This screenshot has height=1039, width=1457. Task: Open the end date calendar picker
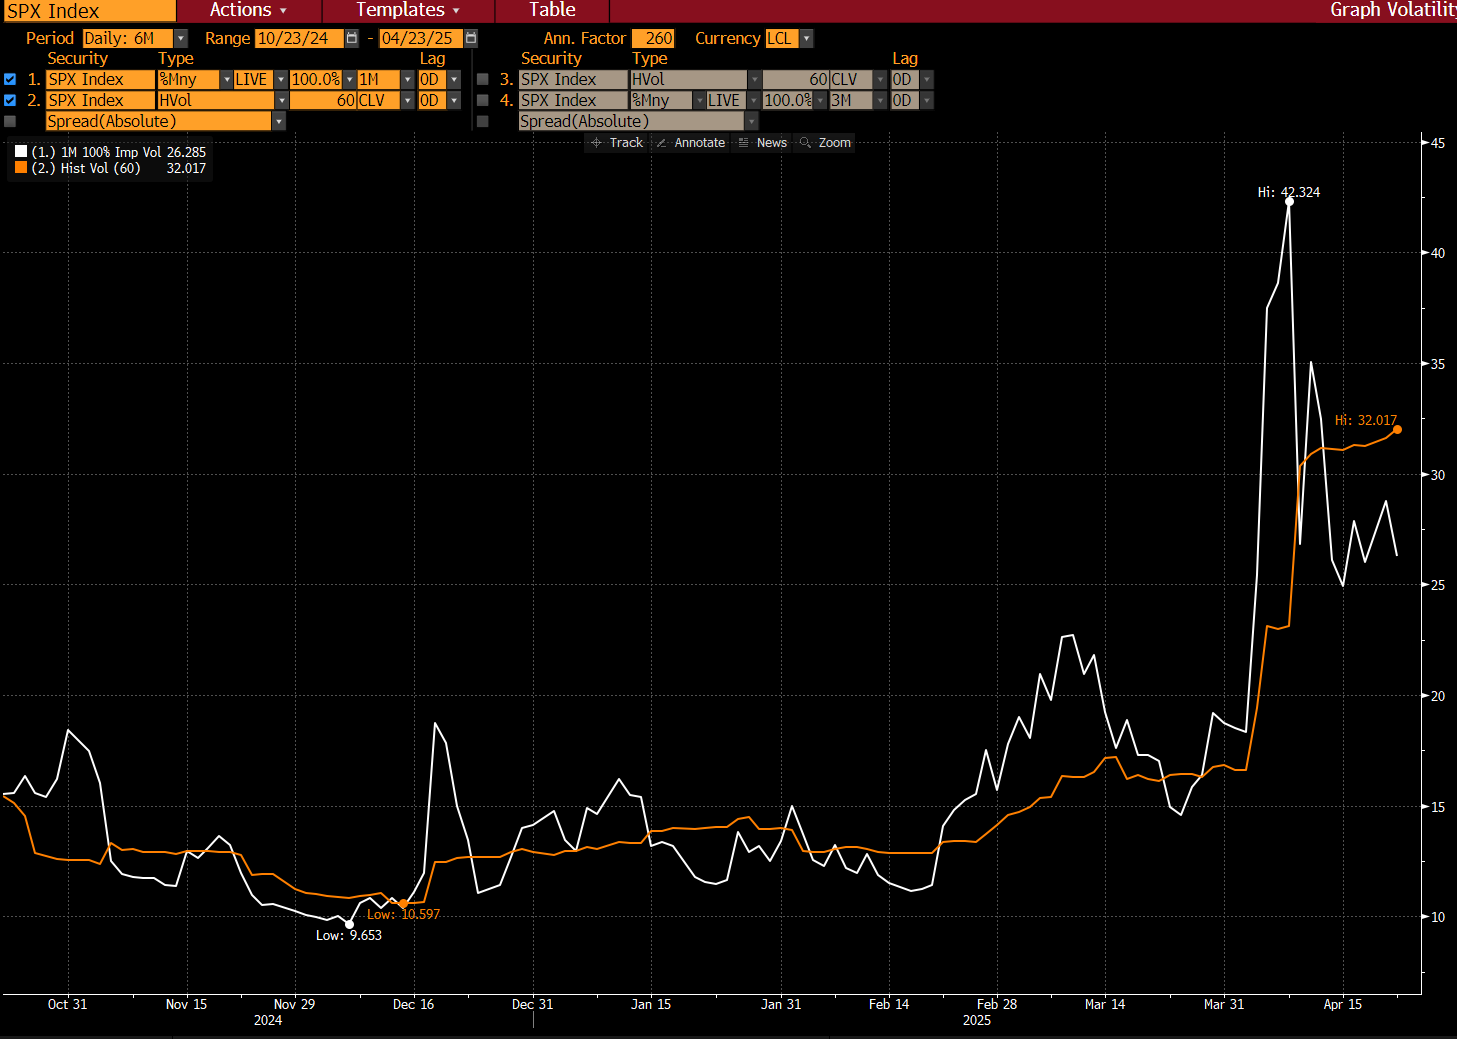471,38
